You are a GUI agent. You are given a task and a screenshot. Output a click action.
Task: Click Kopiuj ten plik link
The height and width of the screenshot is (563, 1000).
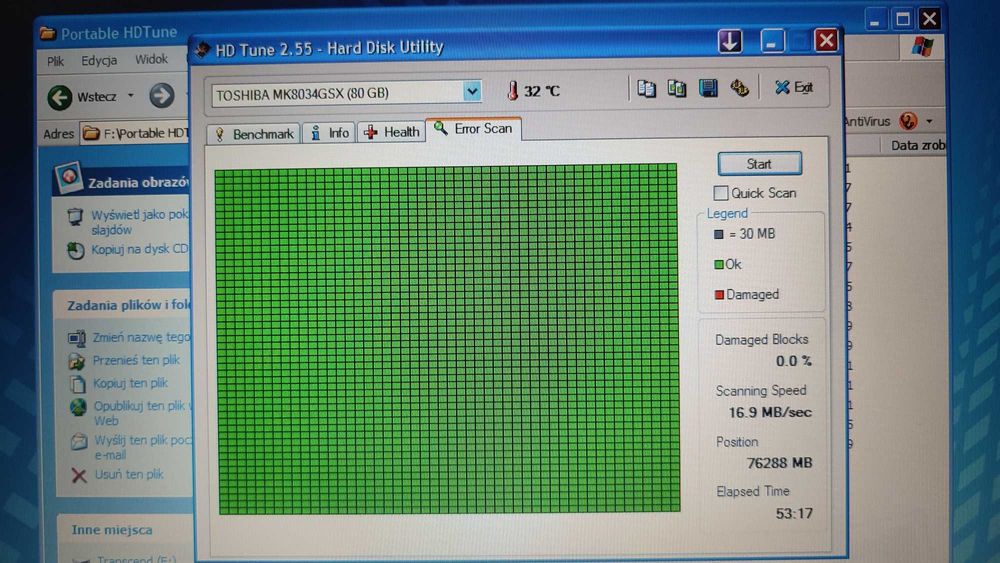(130, 383)
